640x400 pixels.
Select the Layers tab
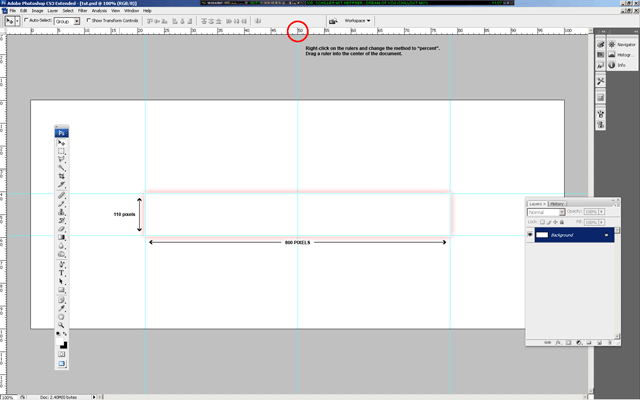click(537, 204)
